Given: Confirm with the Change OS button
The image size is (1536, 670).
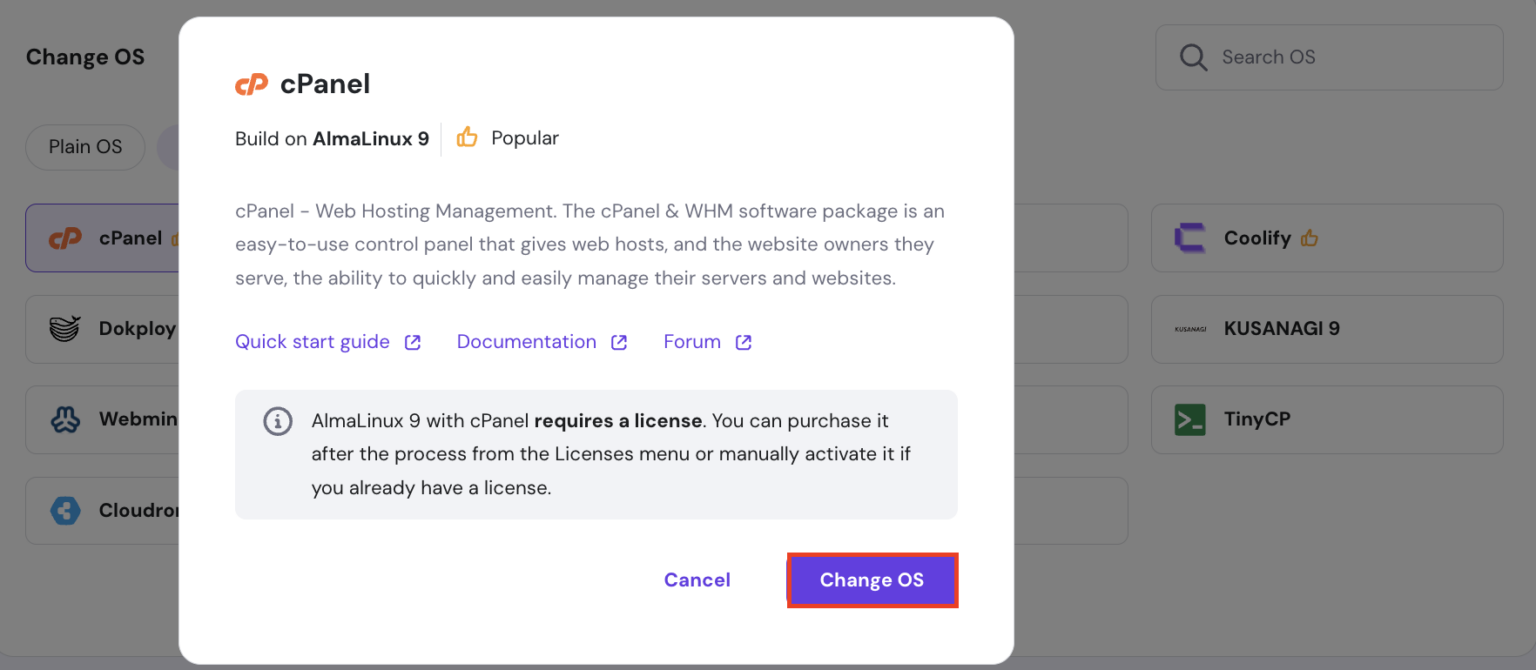Looking at the screenshot, I should 871,580.
